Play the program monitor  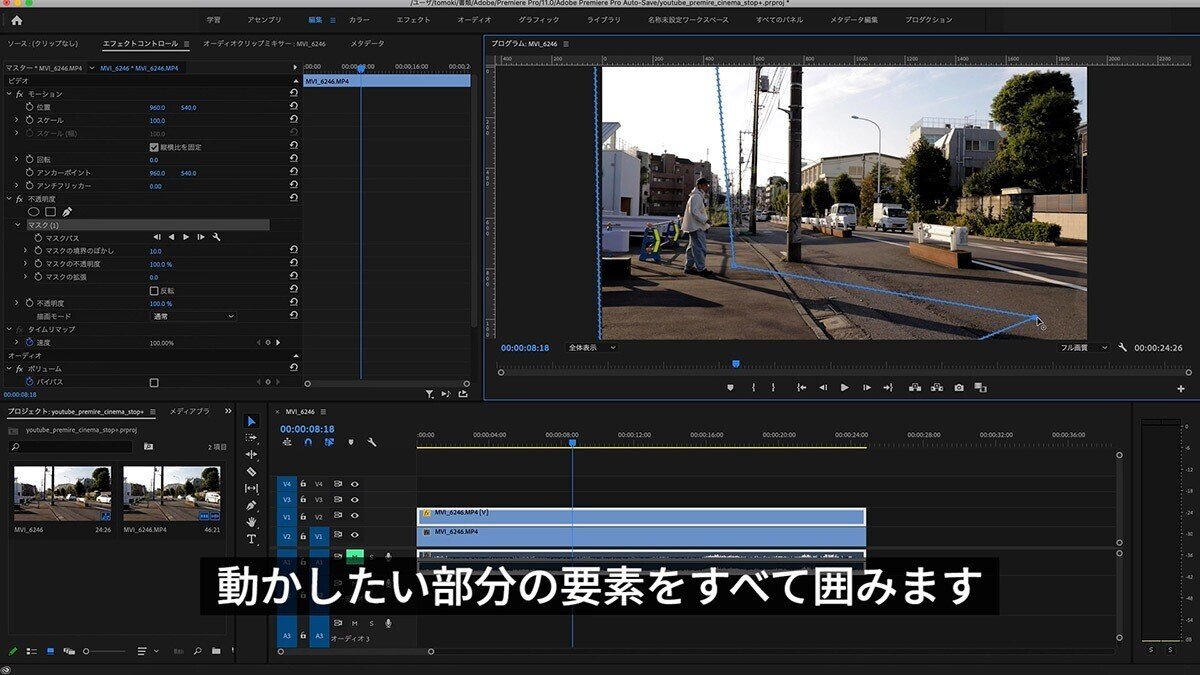click(845, 387)
